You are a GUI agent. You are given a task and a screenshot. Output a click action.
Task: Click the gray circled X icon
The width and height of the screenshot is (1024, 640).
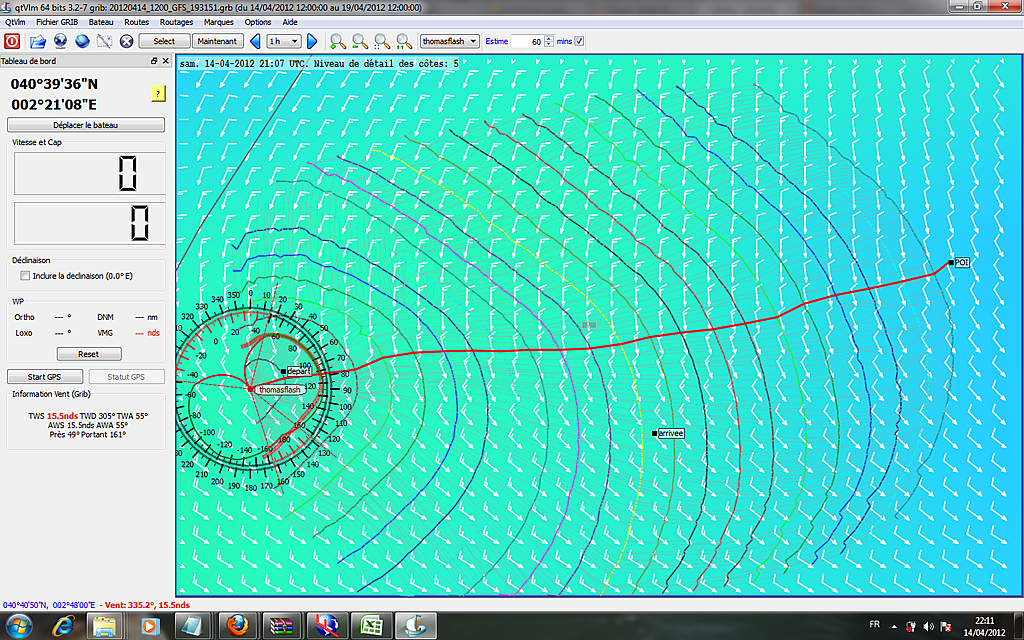[x=127, y=41]
